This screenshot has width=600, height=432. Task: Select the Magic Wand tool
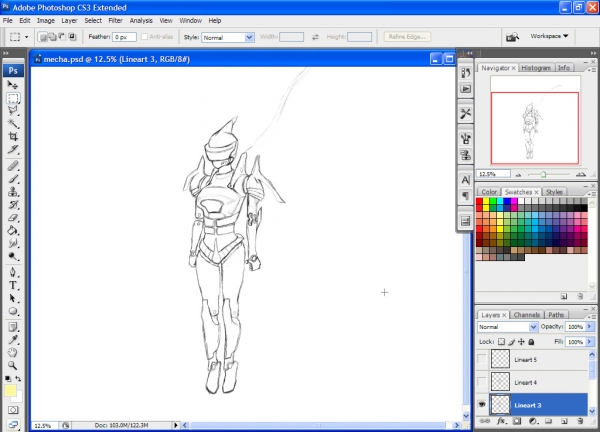[x=13, y=123]
